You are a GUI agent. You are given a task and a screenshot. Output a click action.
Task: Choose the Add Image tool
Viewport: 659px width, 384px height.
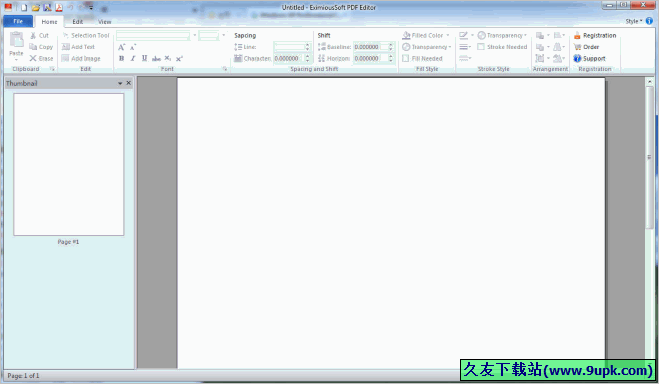click(81, 58)
